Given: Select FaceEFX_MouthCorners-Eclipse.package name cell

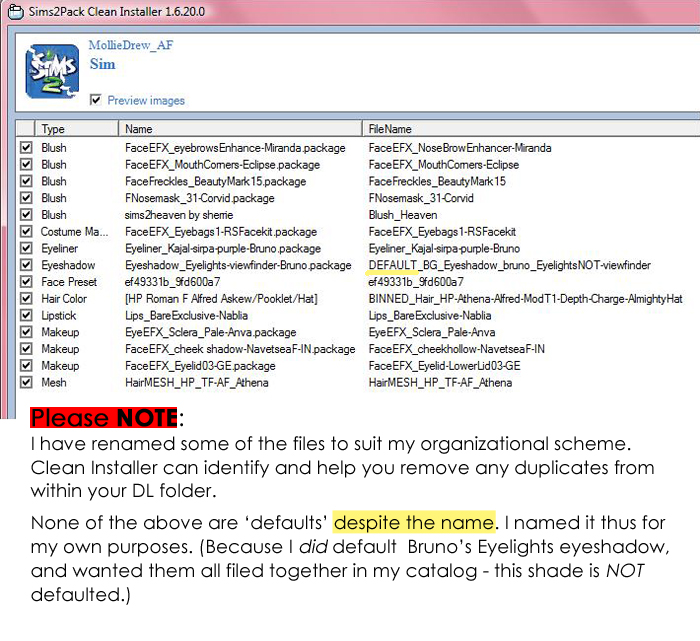Looking at the screenshot, I should (x=222, y=165).
